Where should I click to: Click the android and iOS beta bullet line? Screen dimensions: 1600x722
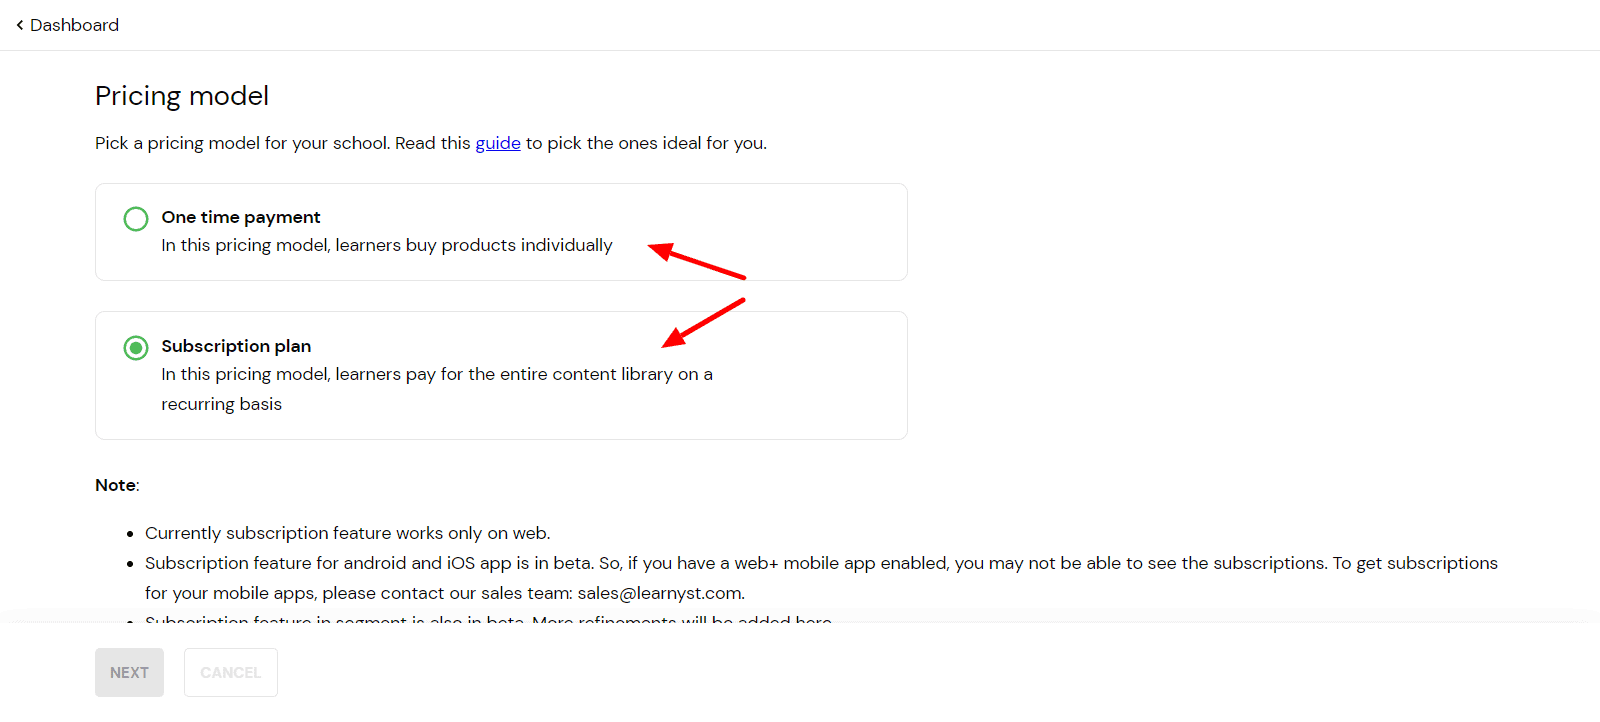pyautogui.click(x=820, y=563)
